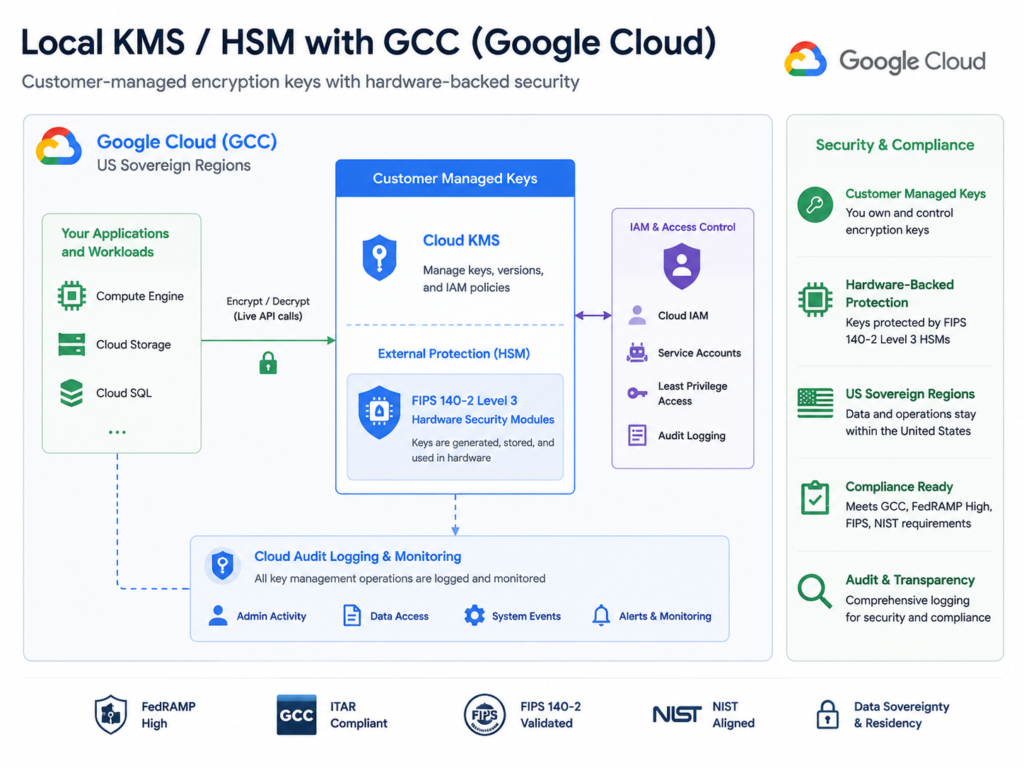Click the Audit & Transparency magnifier icon
Image resolution: width=1024 pixels, height=768 pixels.
coord(814,591)
